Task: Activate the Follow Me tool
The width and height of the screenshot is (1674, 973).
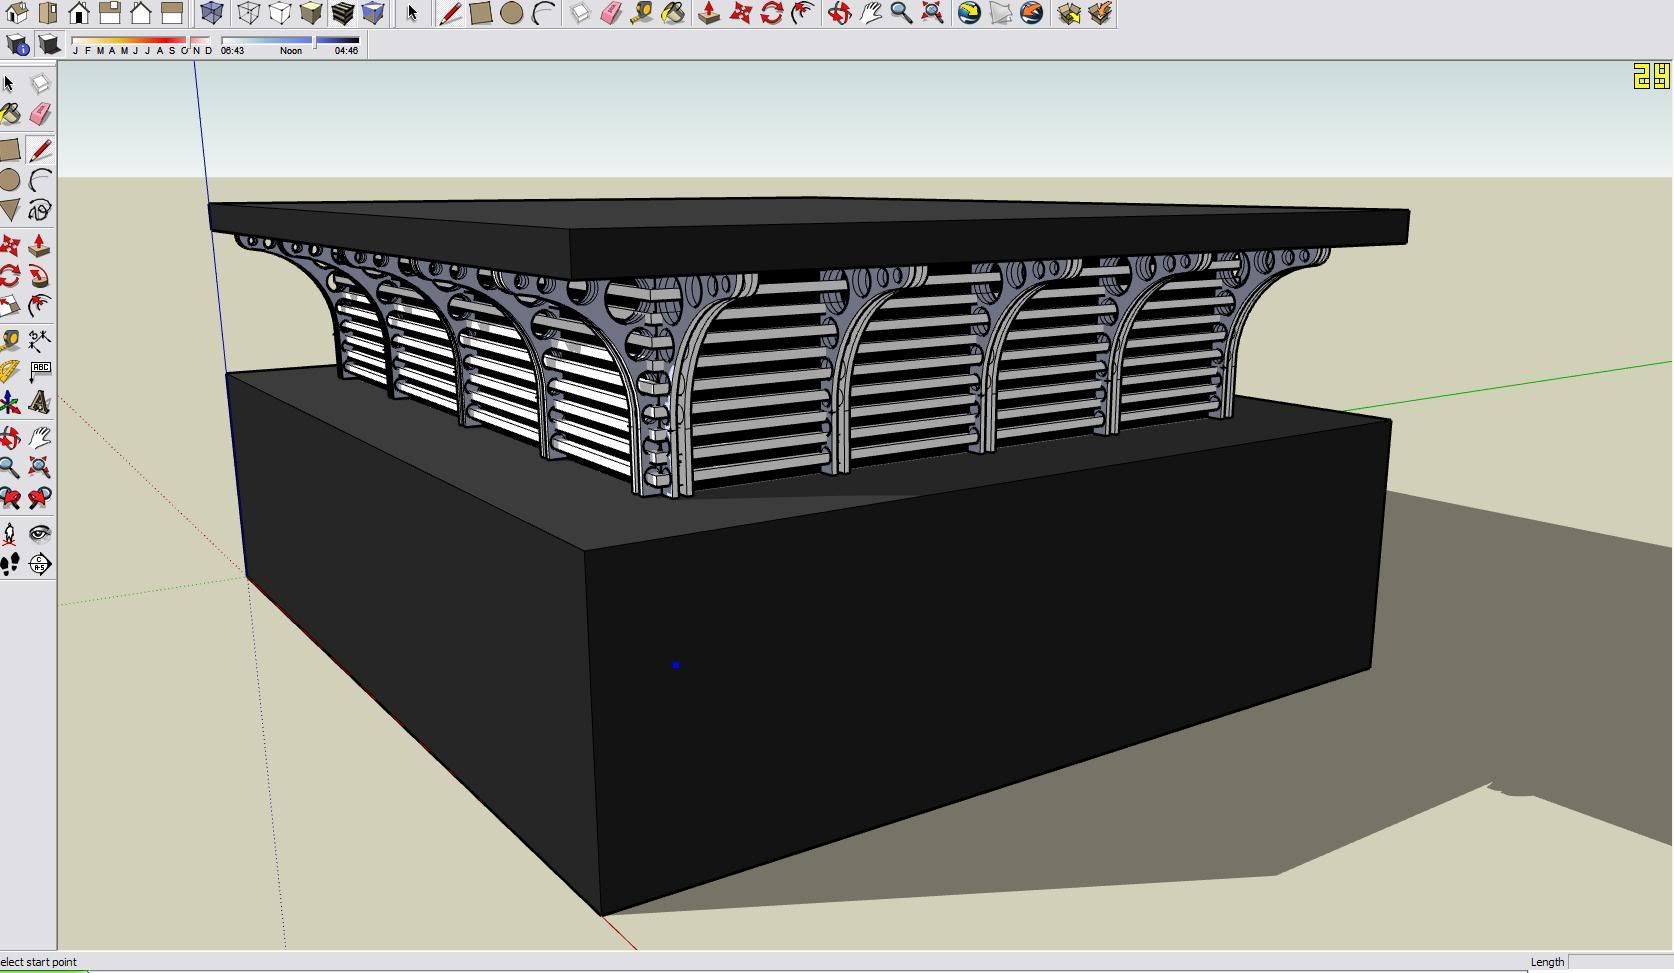Action: coord(40,276)
